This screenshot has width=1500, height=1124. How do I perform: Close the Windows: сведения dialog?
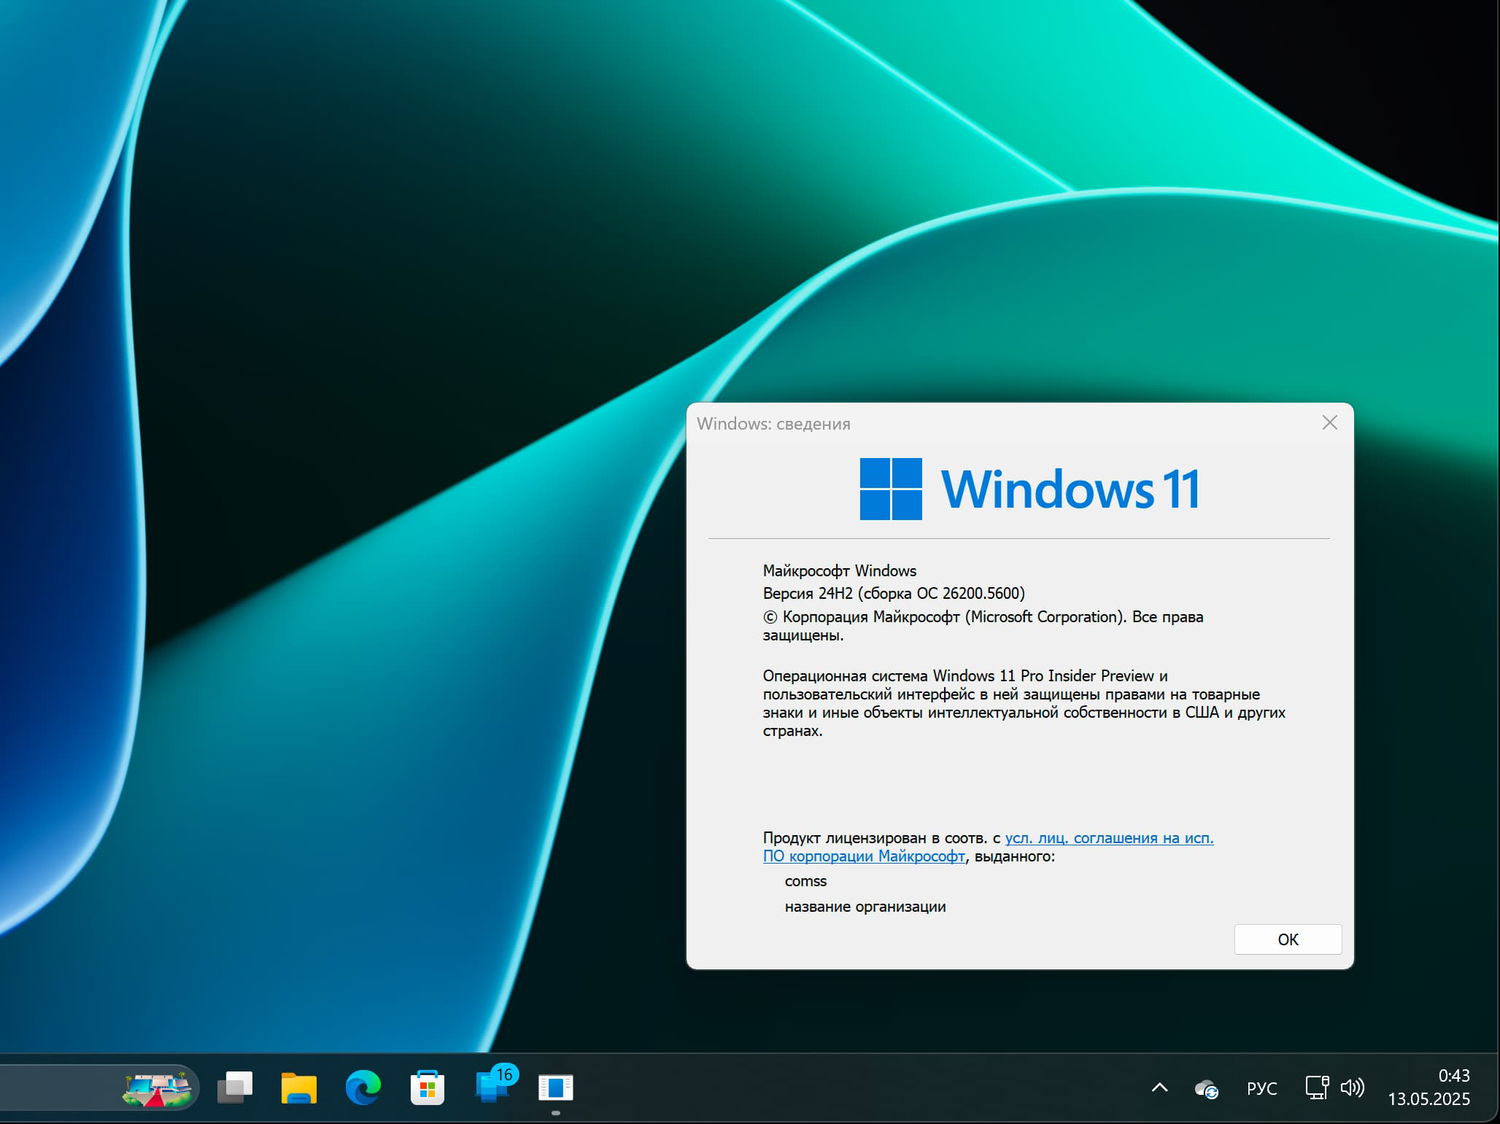click(x=1329, y=422)
